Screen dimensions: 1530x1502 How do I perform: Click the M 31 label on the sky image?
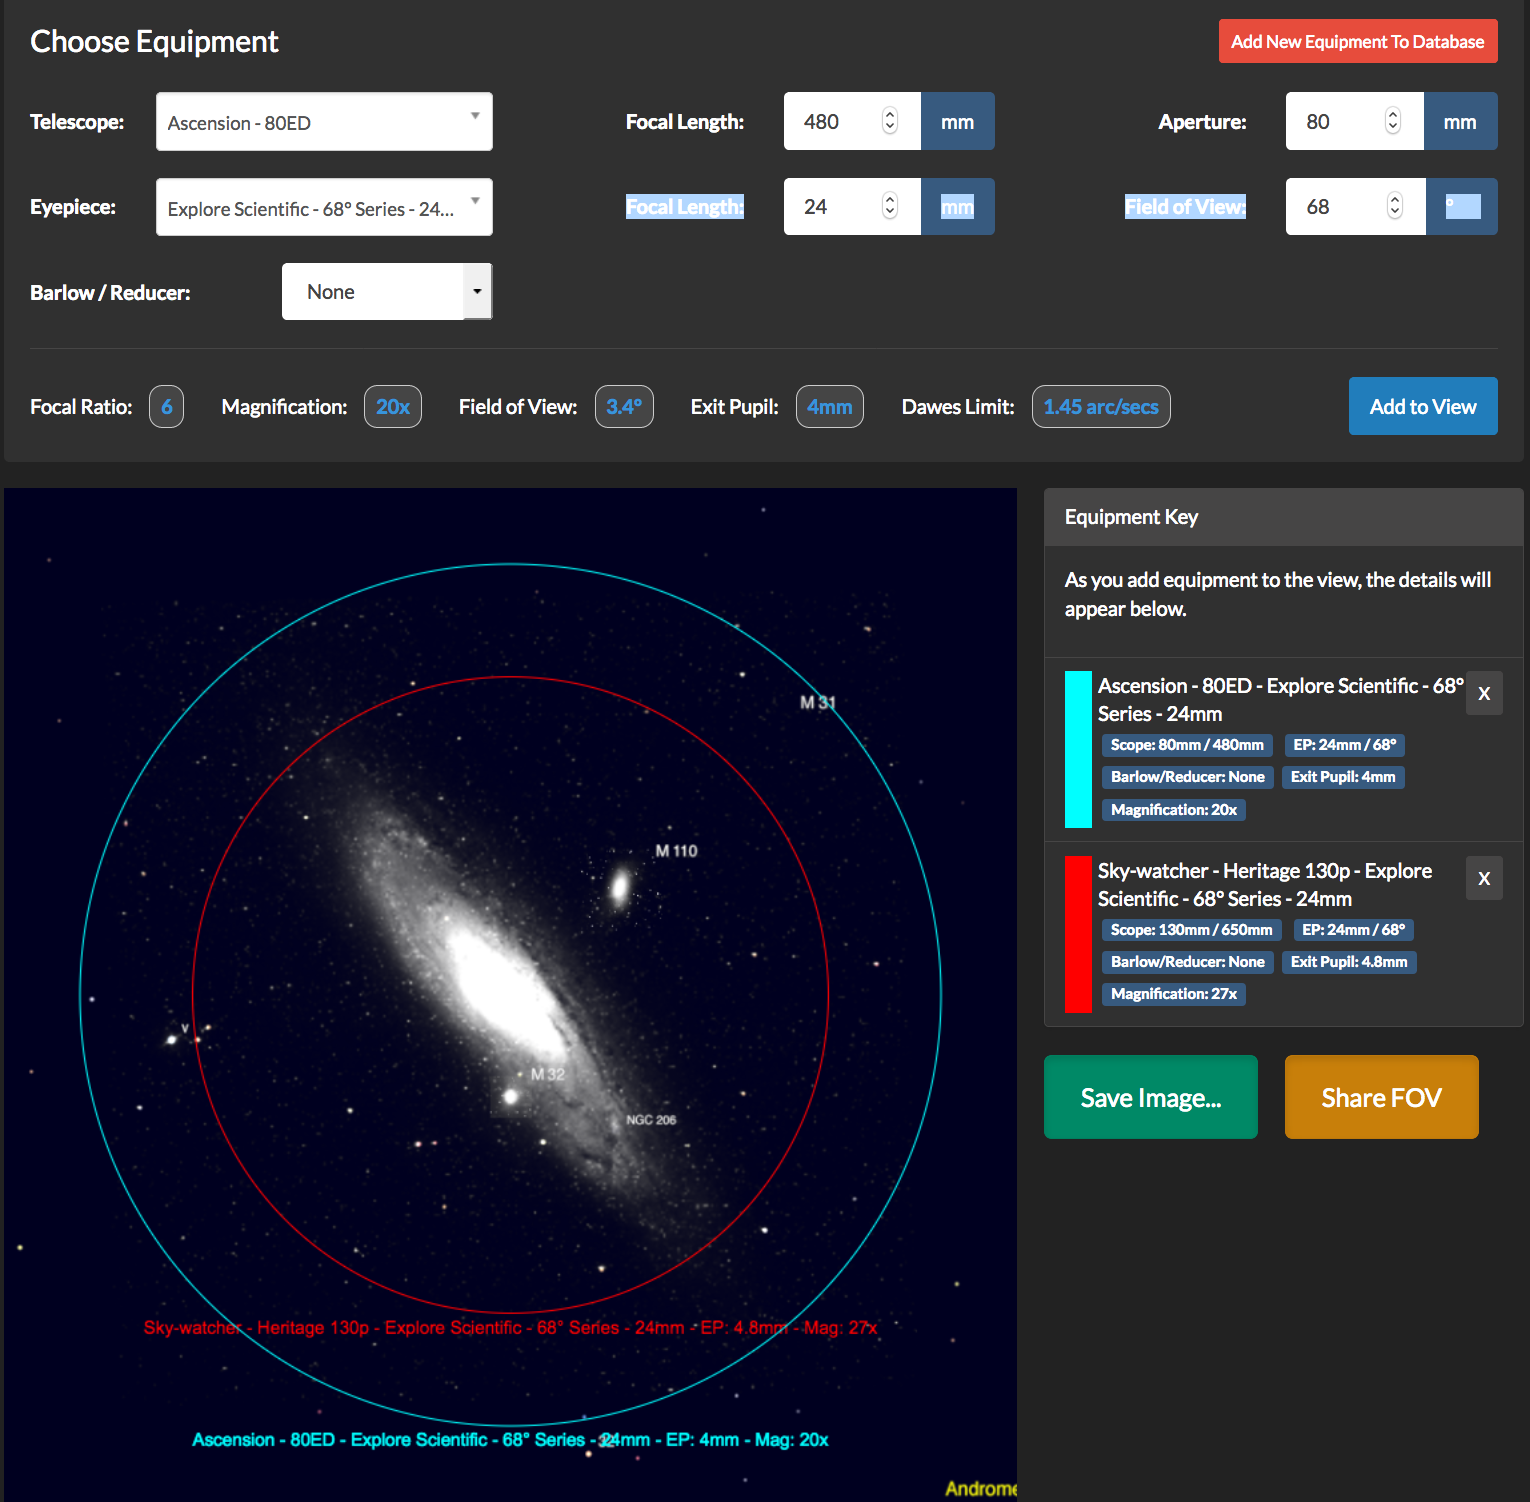point(817,703)
